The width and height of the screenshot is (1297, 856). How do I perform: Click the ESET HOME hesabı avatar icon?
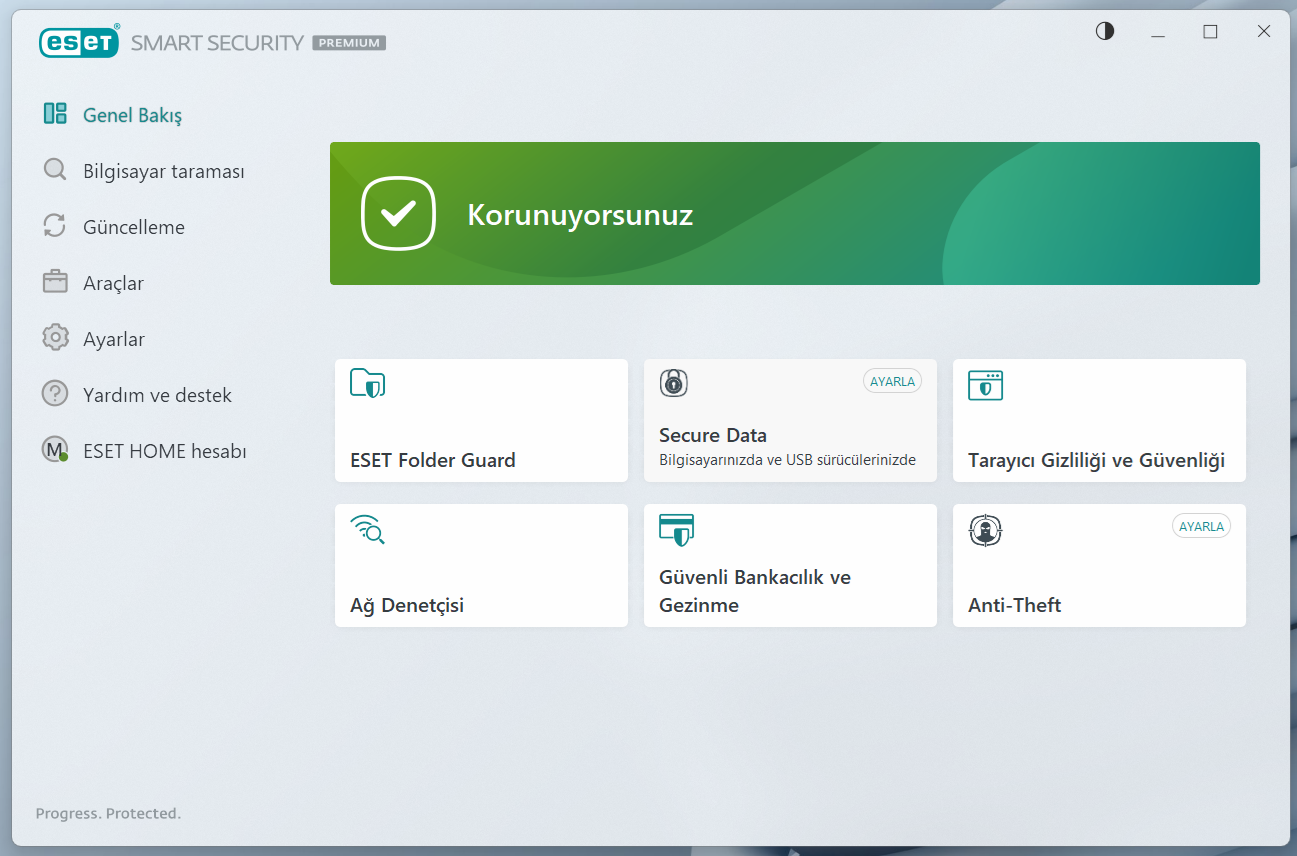point(55,450)
